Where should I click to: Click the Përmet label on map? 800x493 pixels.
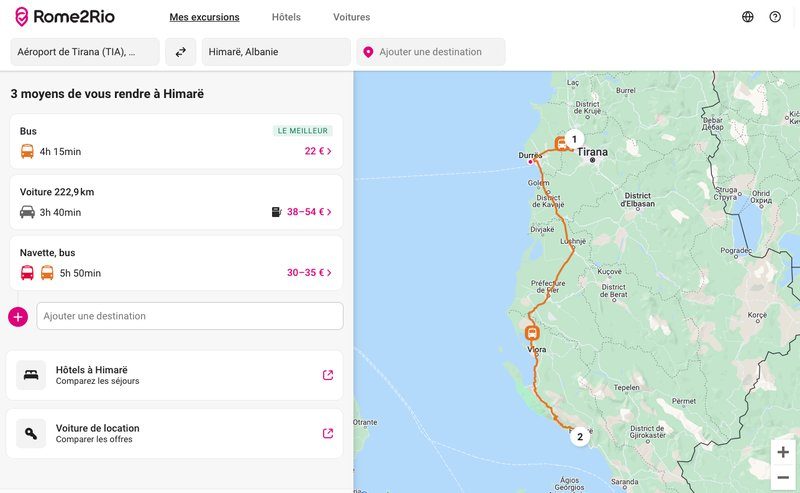pyautogui.click(x=684, y=401)
